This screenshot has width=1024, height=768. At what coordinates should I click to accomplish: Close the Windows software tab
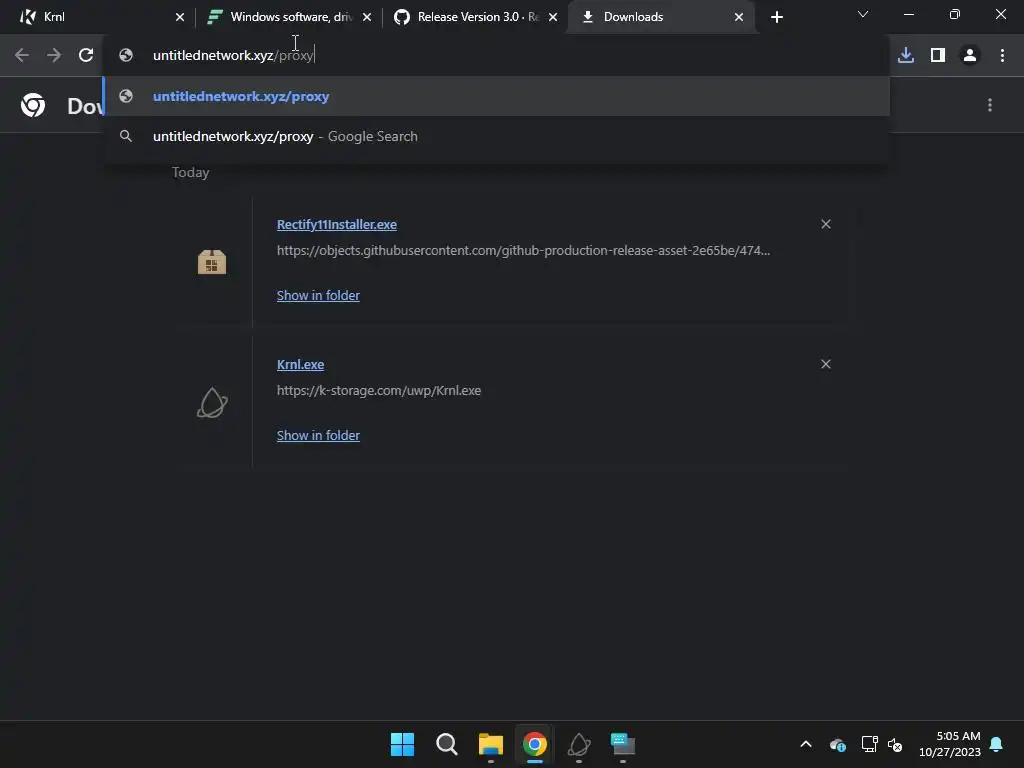(367, 17)
